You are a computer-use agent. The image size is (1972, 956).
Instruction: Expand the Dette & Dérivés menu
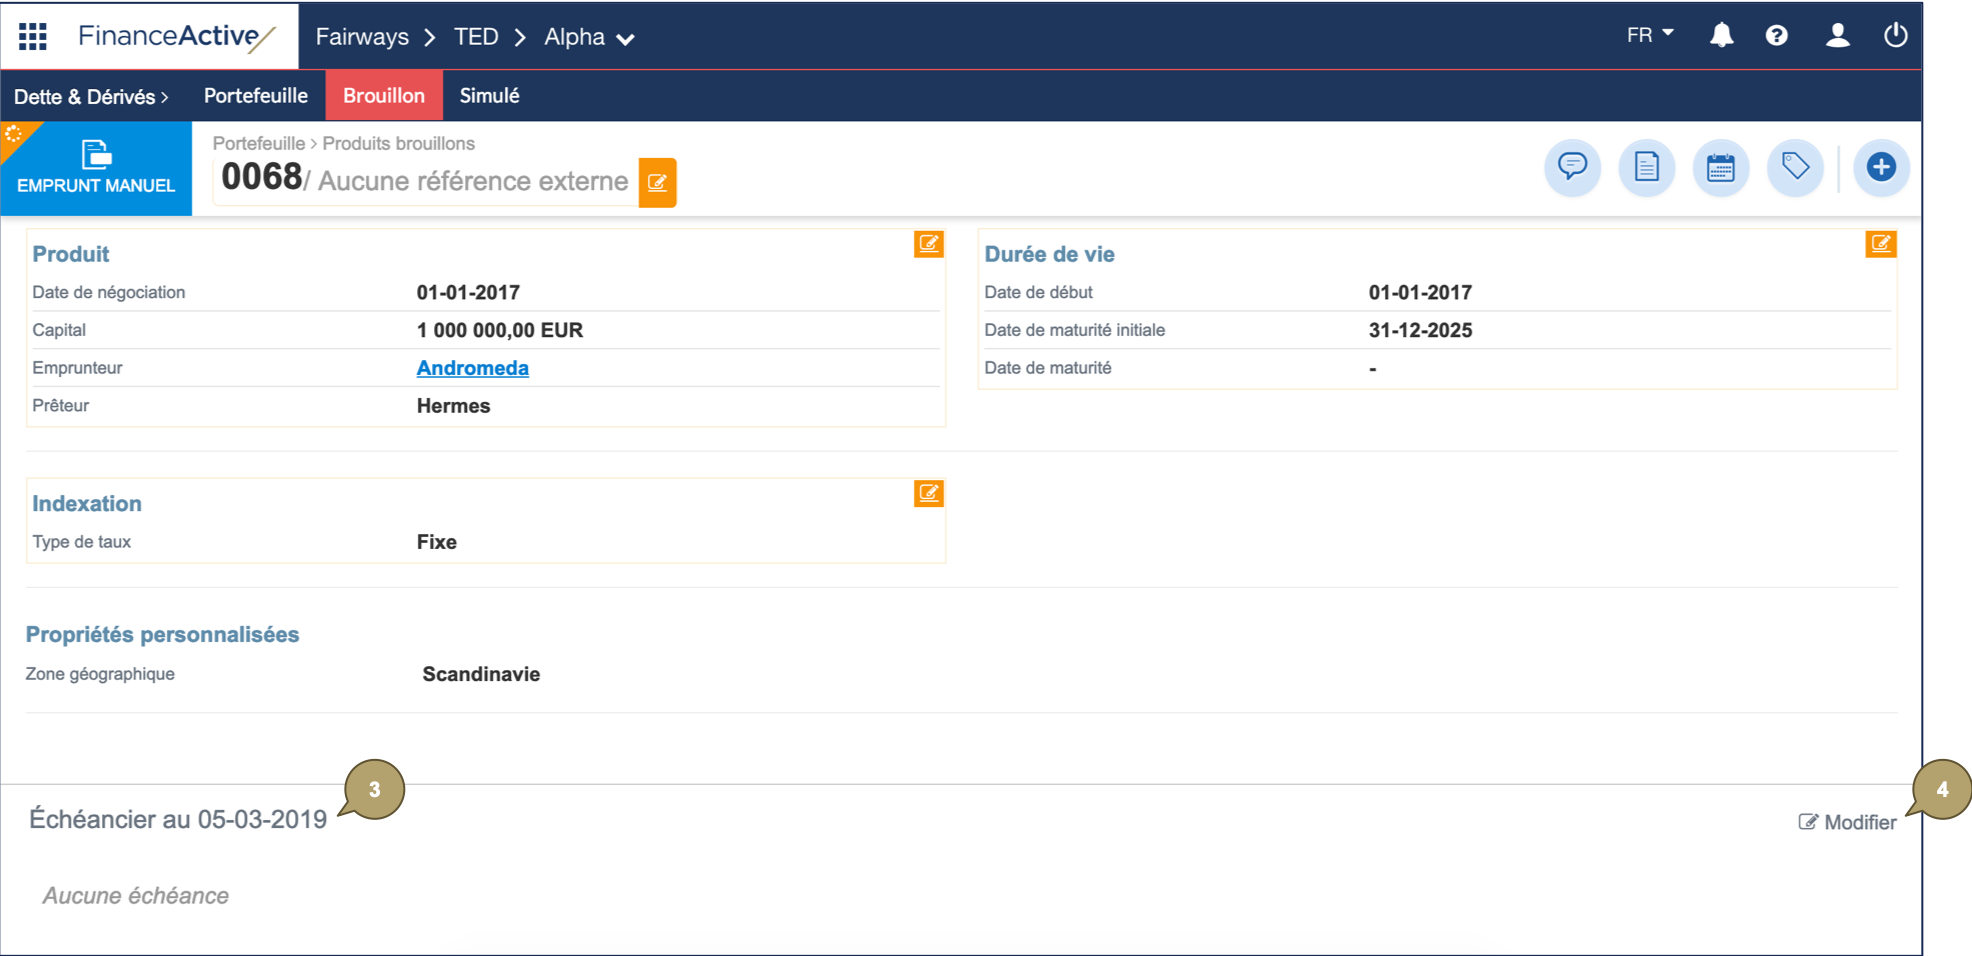point(90,95)
